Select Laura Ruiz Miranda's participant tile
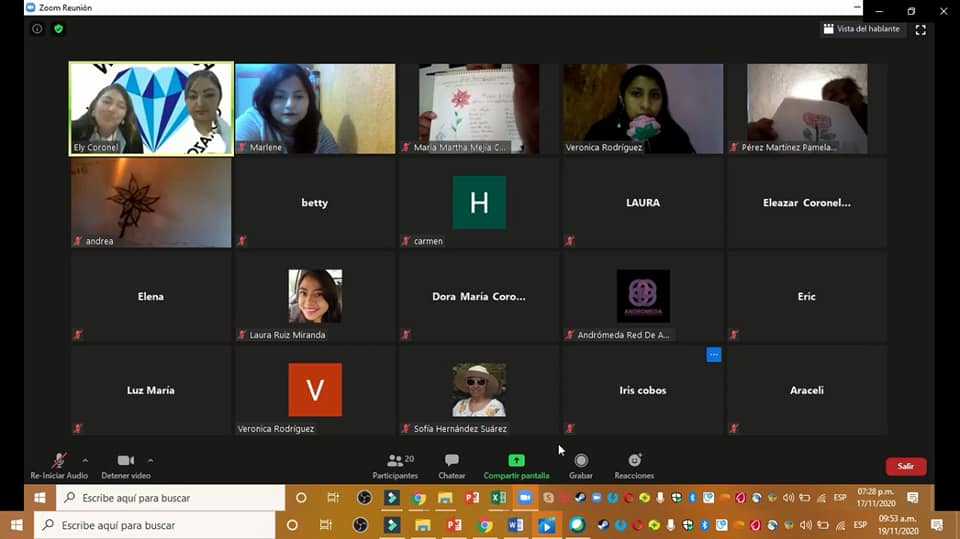 [315, 296]
